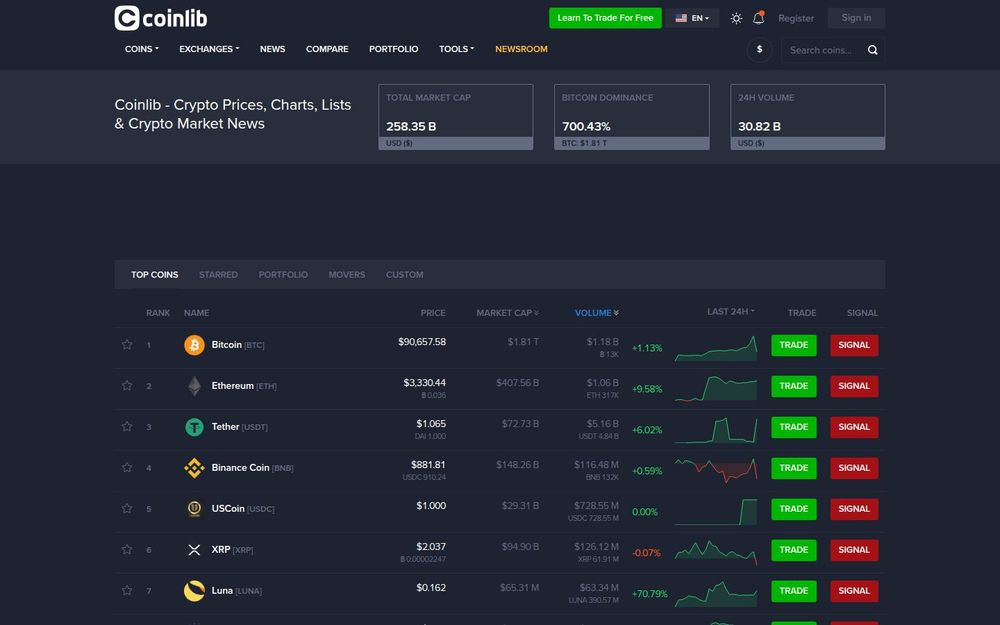The height and width of the screenshot is (625, 1000).
Task: Star XRP as a favorite
Action: point(127,549)
